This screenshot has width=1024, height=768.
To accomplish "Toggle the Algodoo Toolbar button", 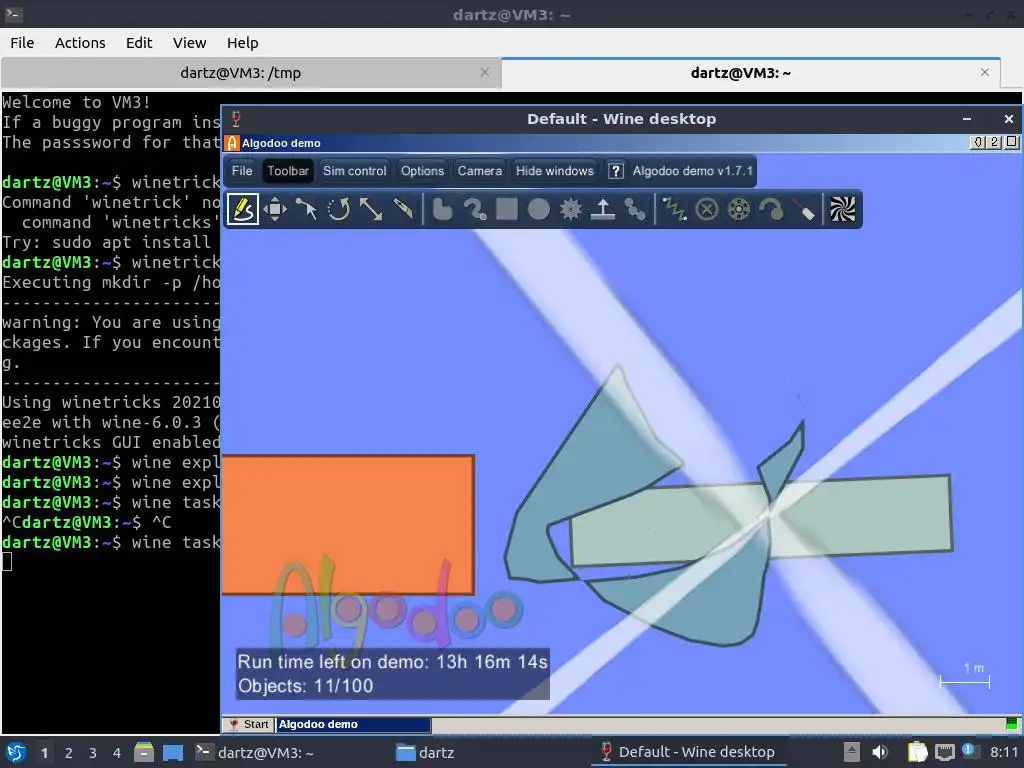I will coord(287,170).
